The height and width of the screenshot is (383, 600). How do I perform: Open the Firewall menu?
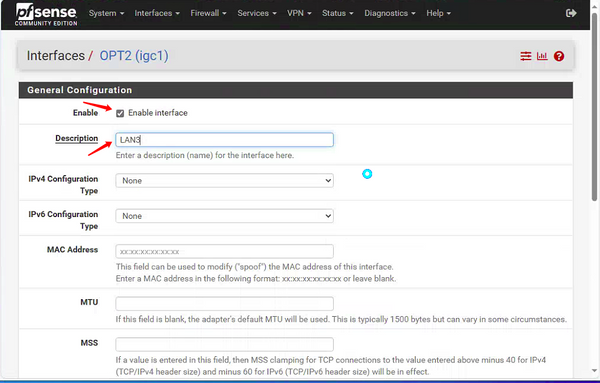coord(209,13)
